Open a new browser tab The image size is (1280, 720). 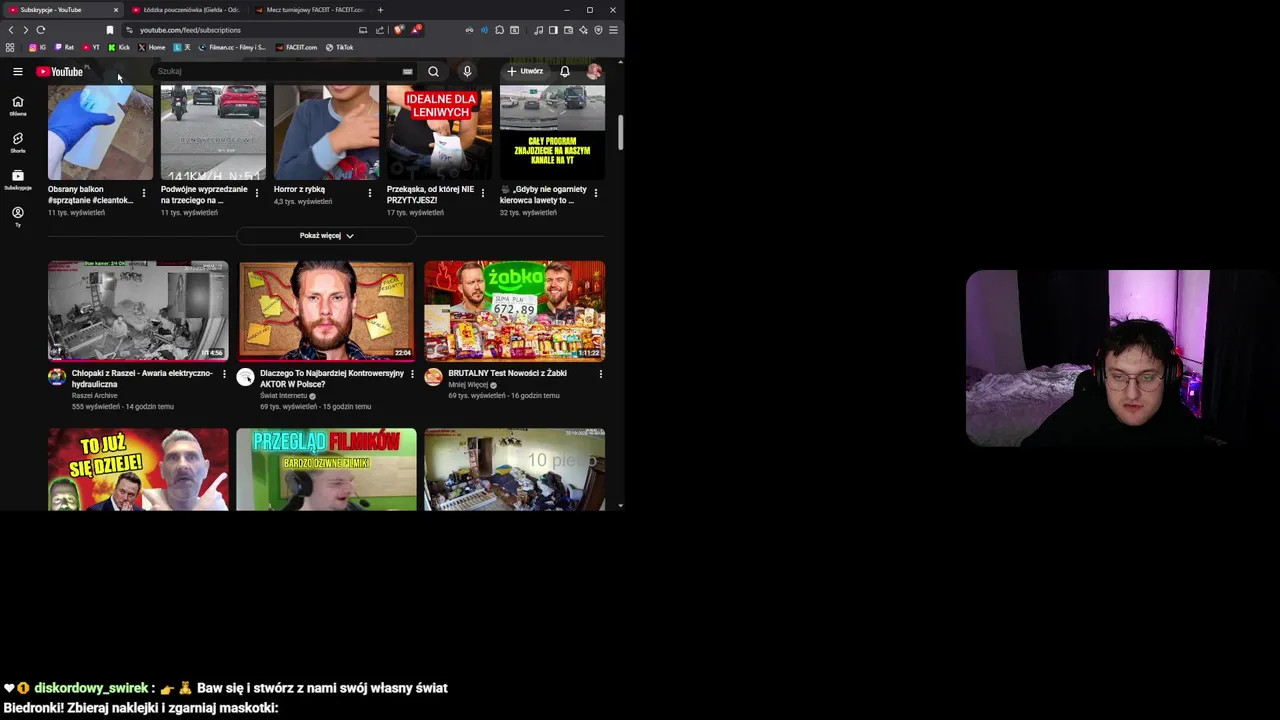tap(380, 10)
